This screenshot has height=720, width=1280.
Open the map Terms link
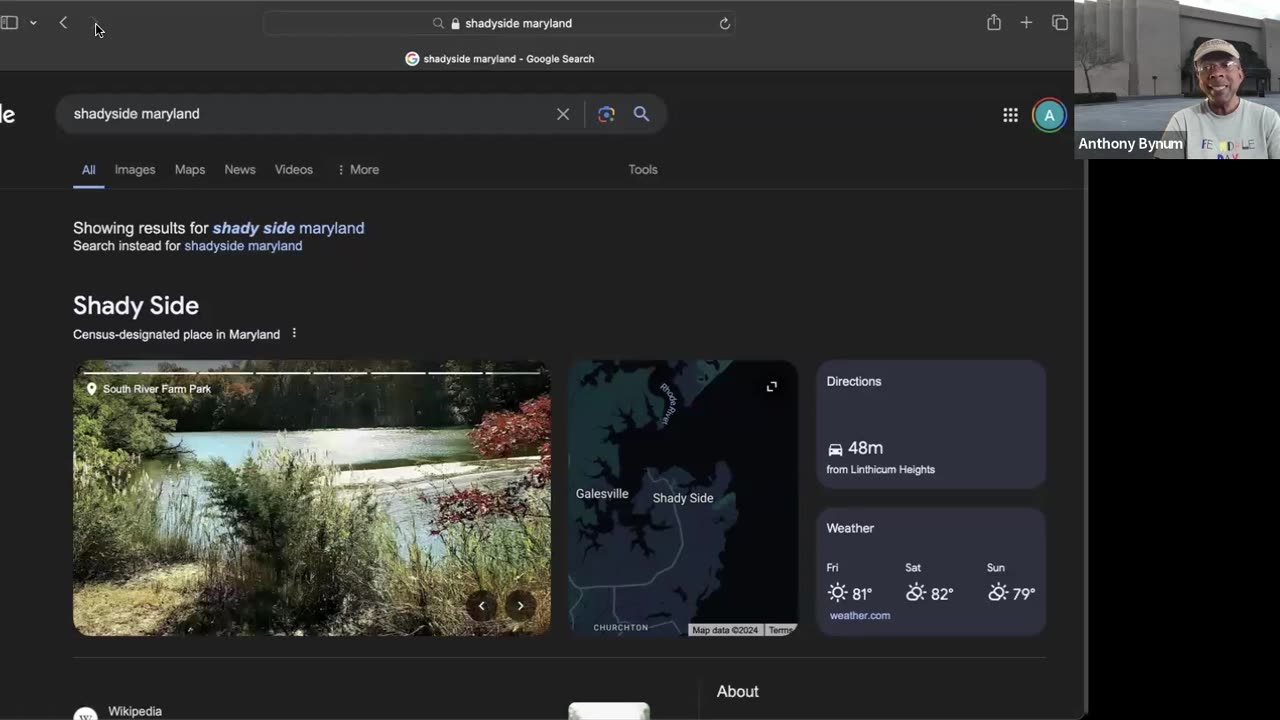[x=781, y=630]
